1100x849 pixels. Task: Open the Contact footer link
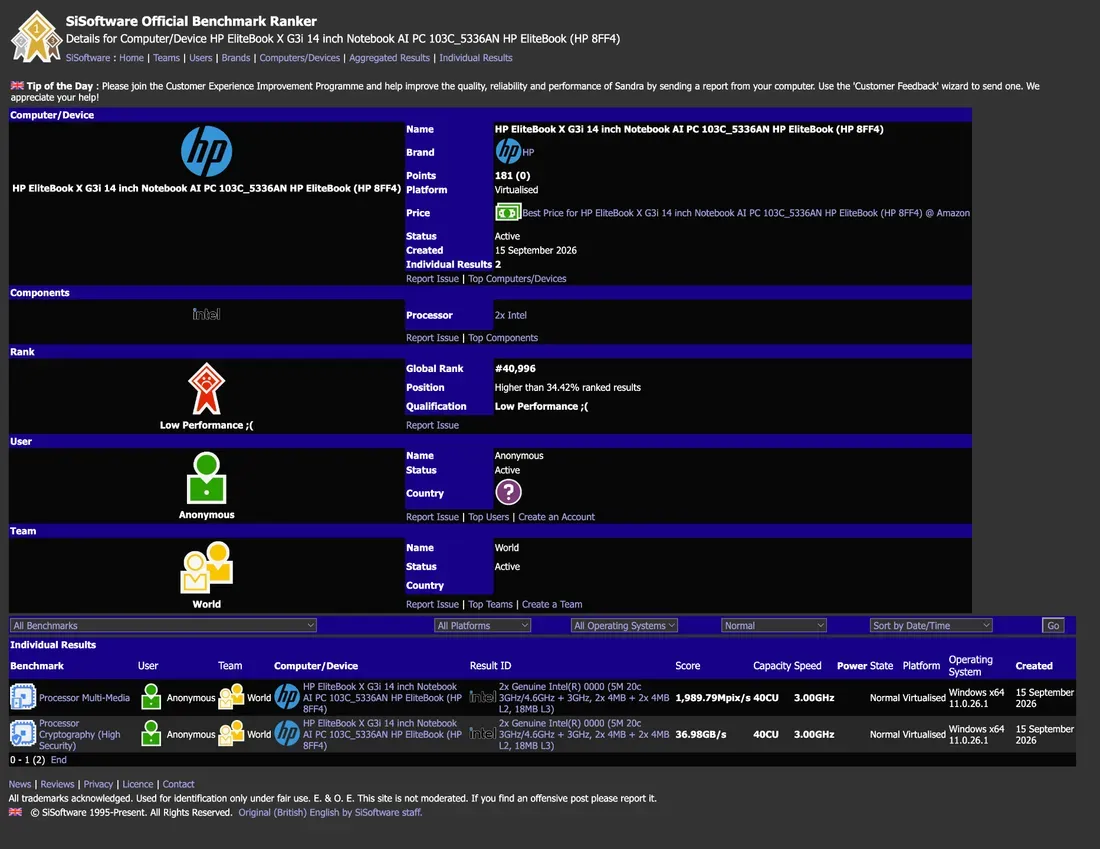click(x=178, y=784)
